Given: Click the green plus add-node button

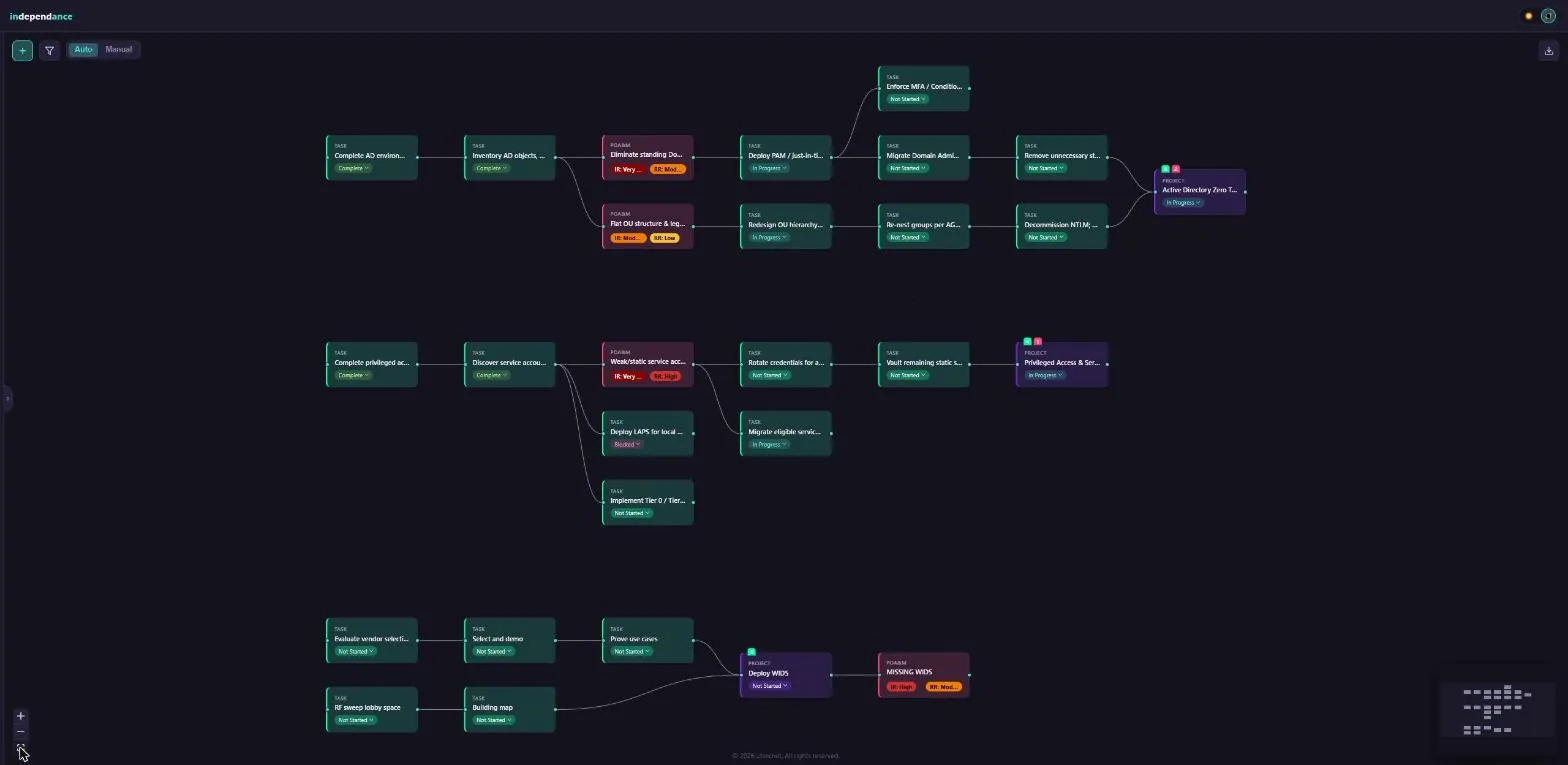Looking at the screenshot, I should tap(22, 50).
